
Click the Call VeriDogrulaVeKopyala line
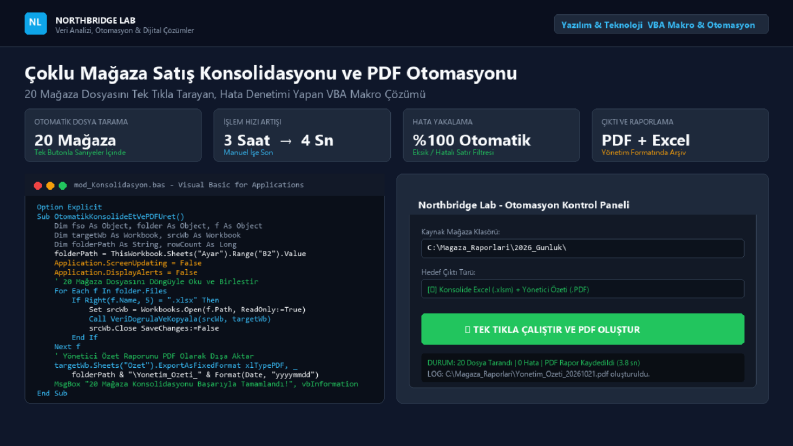pyautogui.click(x=180, y=319)
